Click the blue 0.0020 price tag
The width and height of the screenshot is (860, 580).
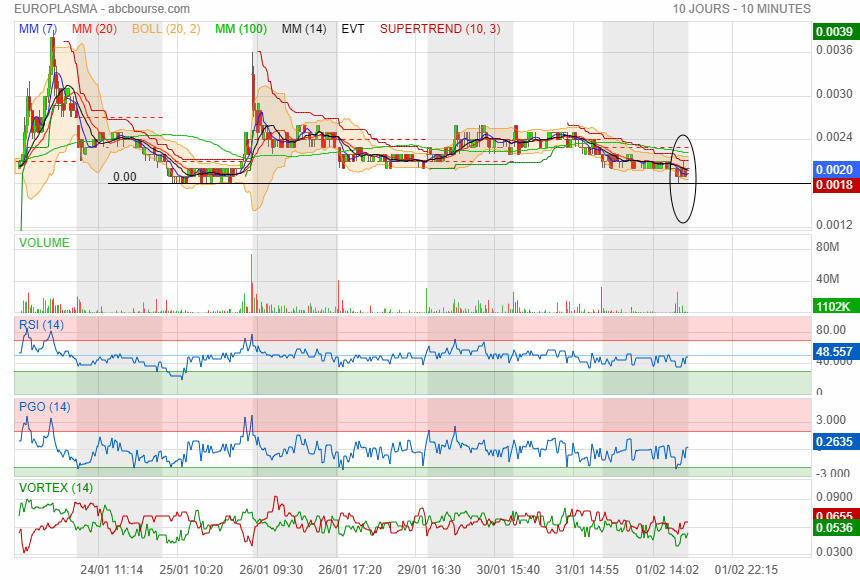[834, 170]
